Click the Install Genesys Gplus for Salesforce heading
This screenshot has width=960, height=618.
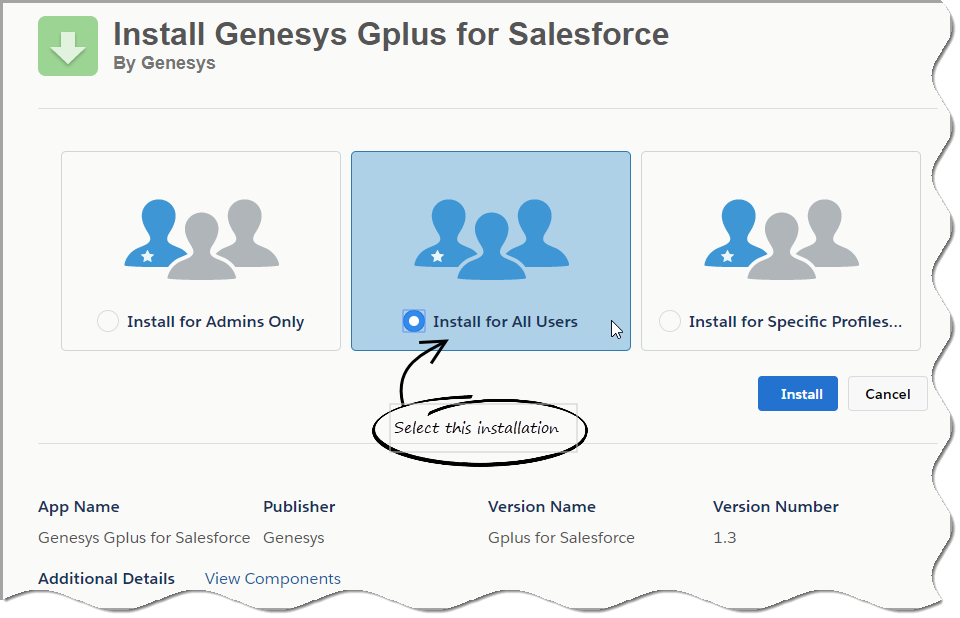(x=391, y=34)
